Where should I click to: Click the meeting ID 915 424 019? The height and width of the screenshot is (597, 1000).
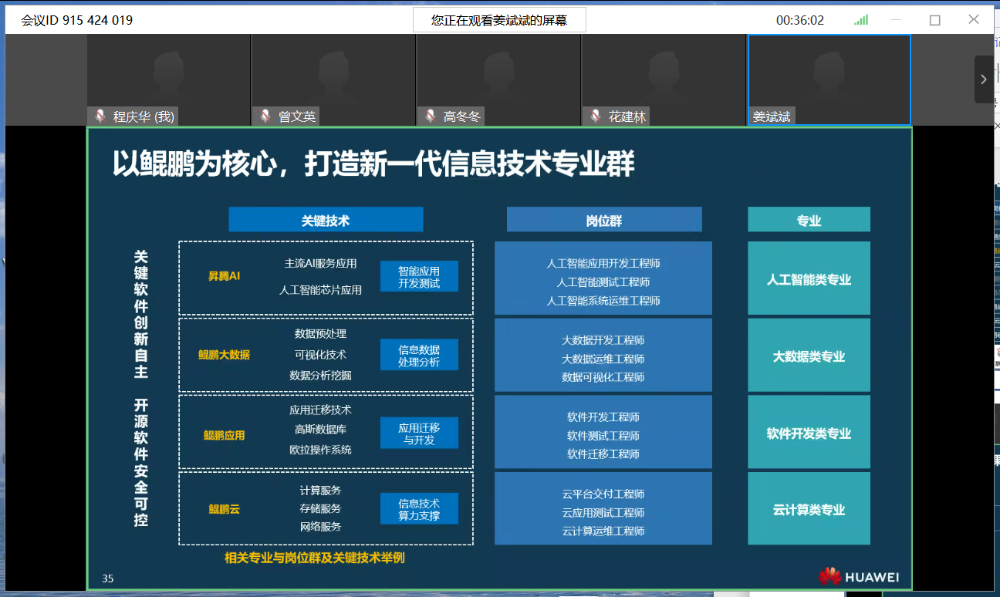77,20
